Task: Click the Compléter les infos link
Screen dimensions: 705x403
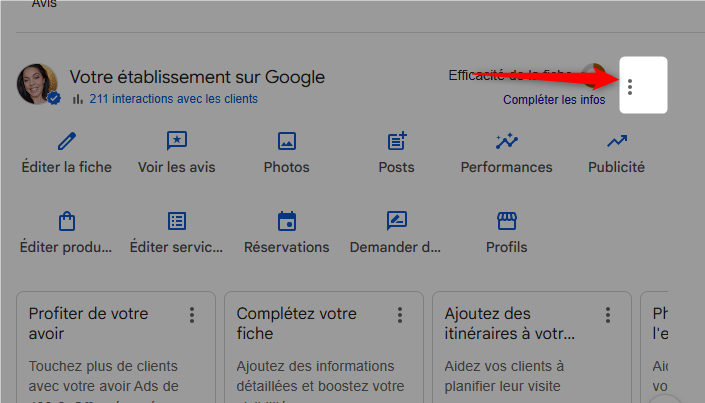Action: [x=554, y=100]
